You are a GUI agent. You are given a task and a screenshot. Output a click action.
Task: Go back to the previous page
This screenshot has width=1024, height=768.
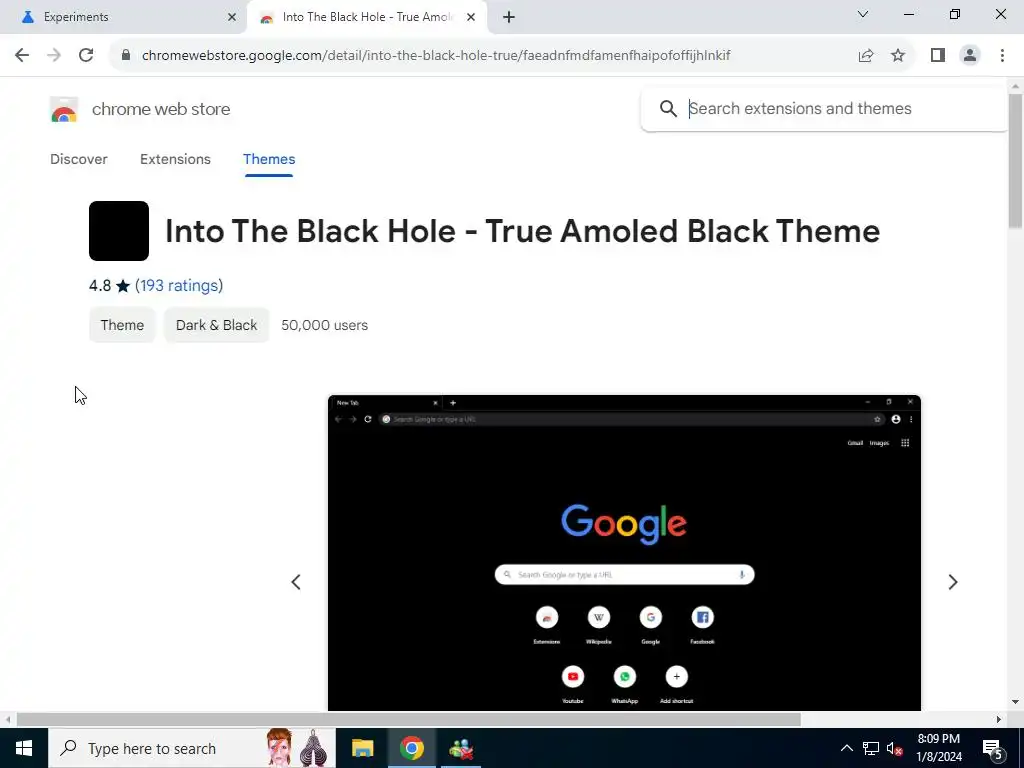coord(22,55)
